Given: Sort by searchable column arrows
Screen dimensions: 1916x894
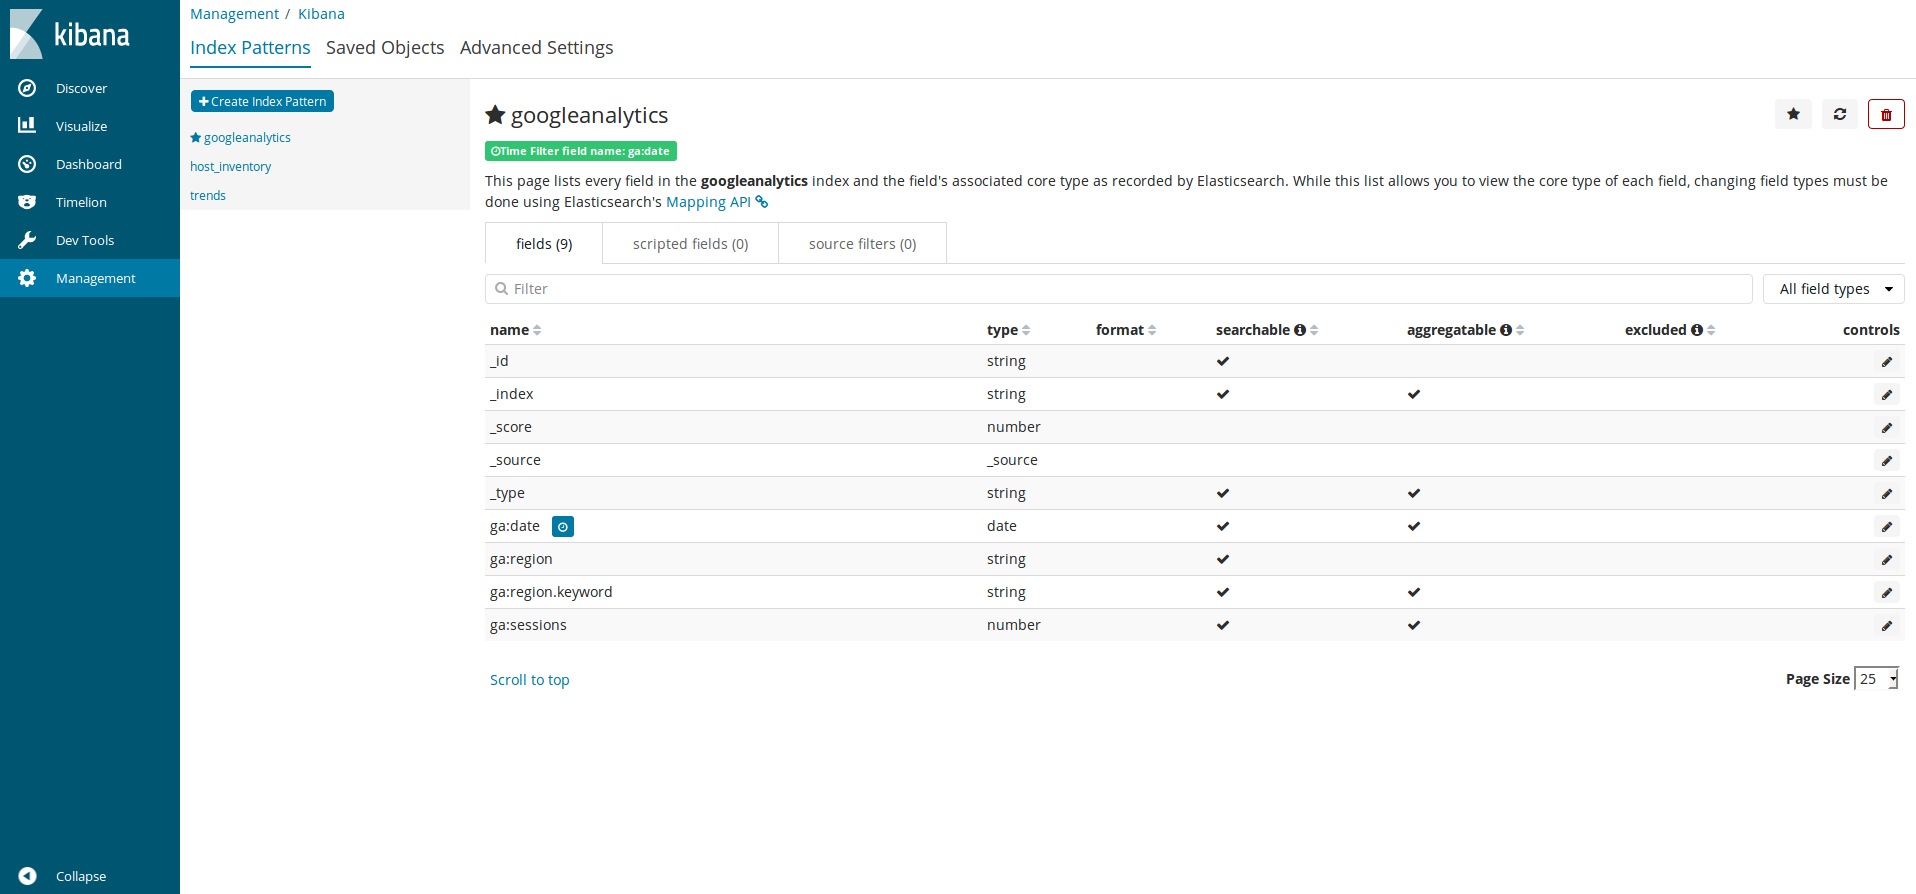Looking at the screenshot, I should point(1314,330).
